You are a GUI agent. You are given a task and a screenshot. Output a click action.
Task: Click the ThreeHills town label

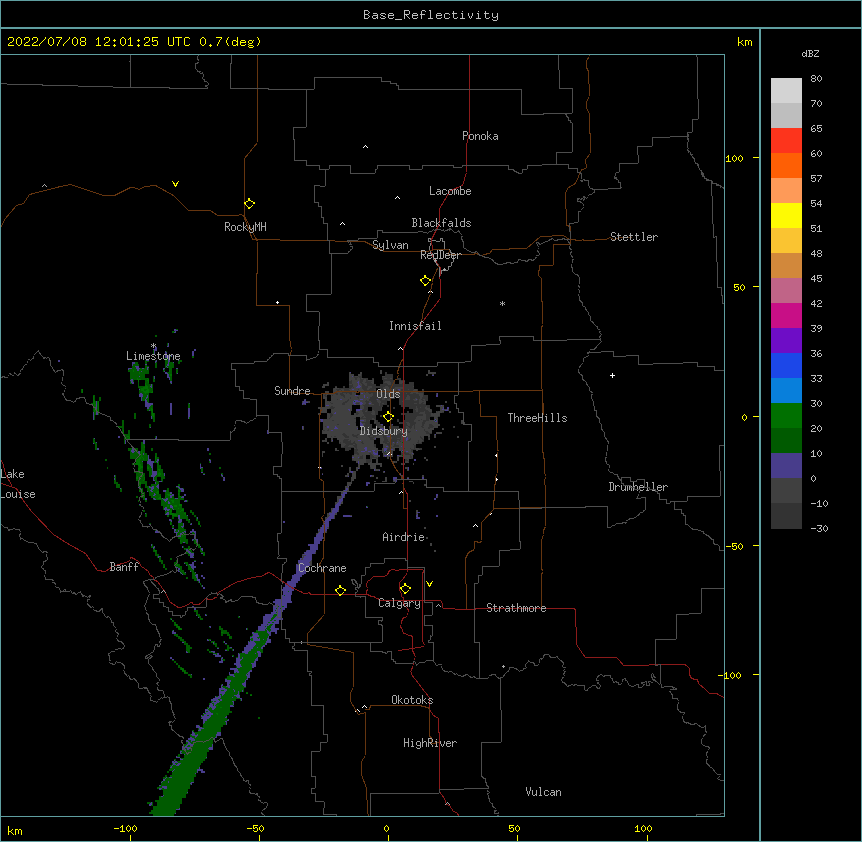[x=537, y=418]
